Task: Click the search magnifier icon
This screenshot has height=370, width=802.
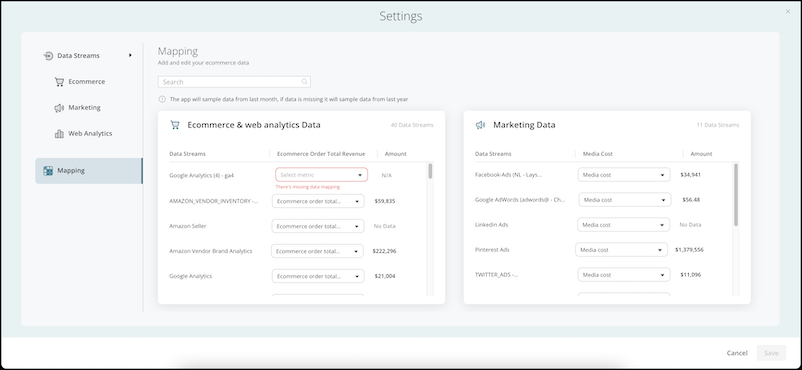Action: click(304, 82)
